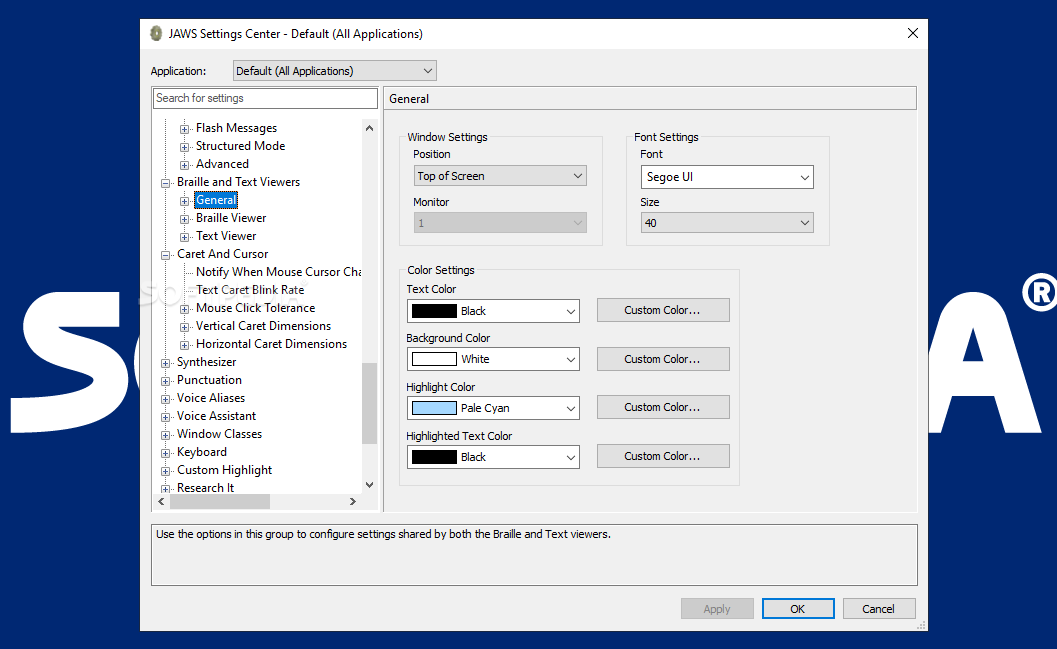Select Custom Highlight in the tree
Screen dimensions: 1057x649
pyautogui.click(x=224, y=470)
